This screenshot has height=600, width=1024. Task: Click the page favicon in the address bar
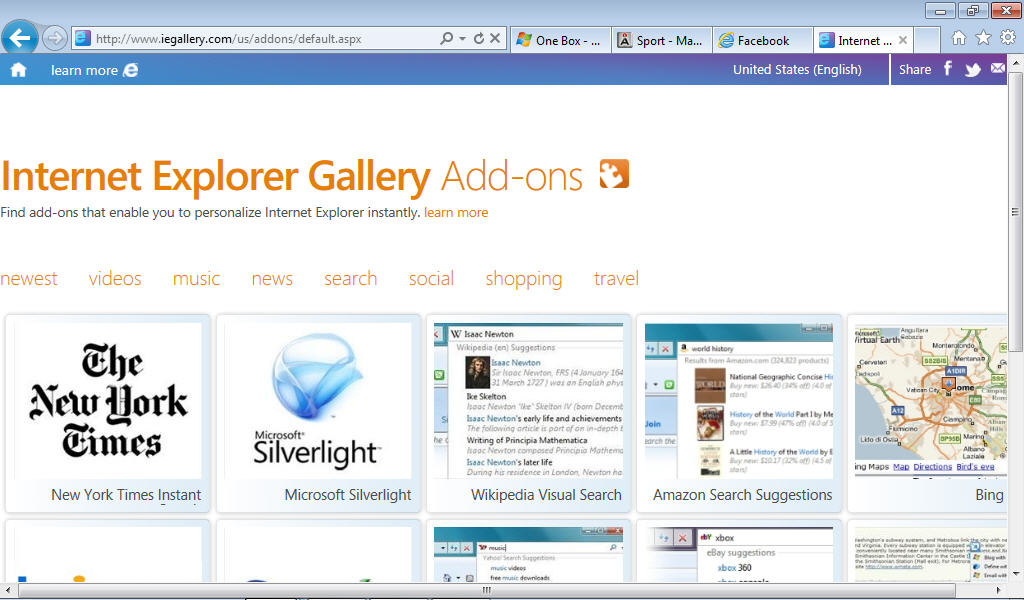(x=82, y=39)
